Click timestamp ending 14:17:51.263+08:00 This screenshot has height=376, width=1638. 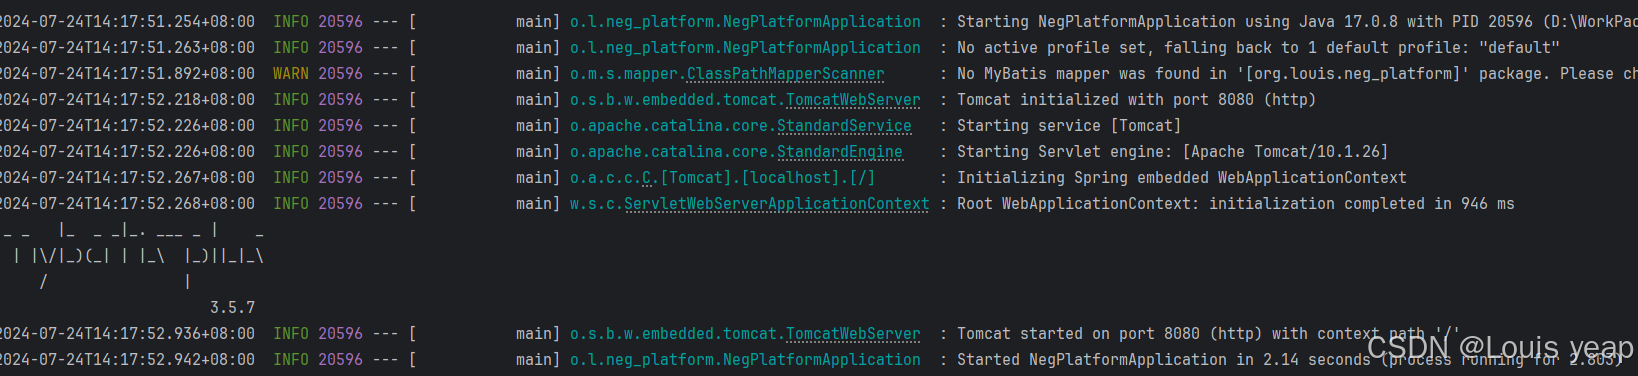[x=127, y=48]
